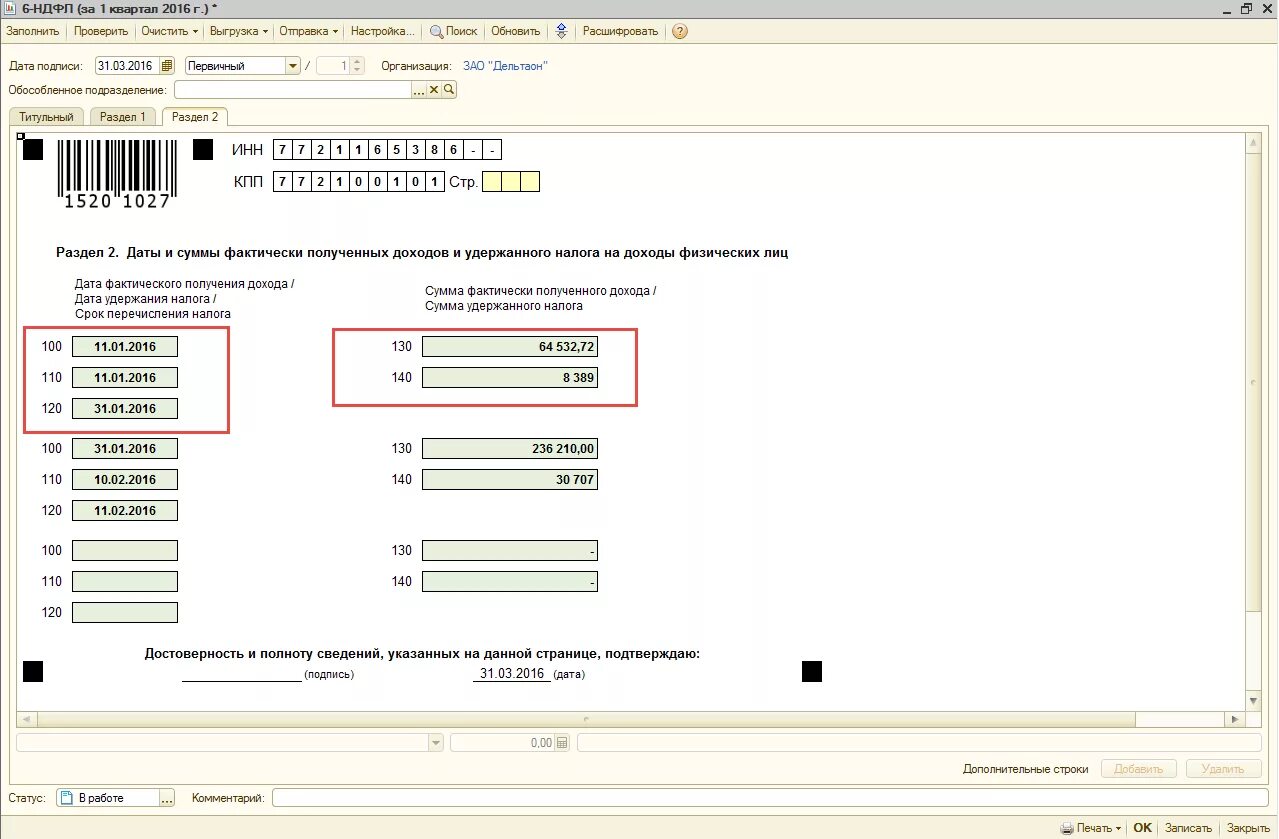The height and width of the screenshot is (839, 1279).
Task: Open the Выгрузка dropdown menu
Action: tap(239, 31)
